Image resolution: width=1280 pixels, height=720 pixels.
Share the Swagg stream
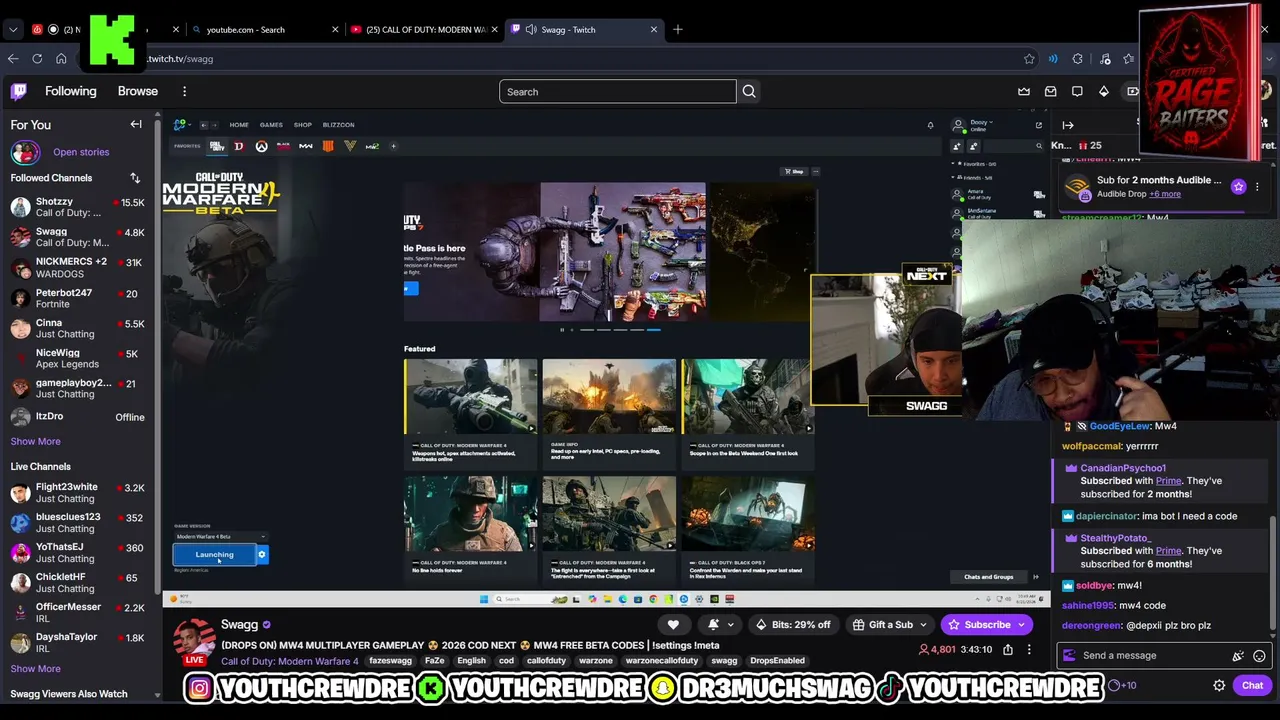click(x=1008, y=650)
